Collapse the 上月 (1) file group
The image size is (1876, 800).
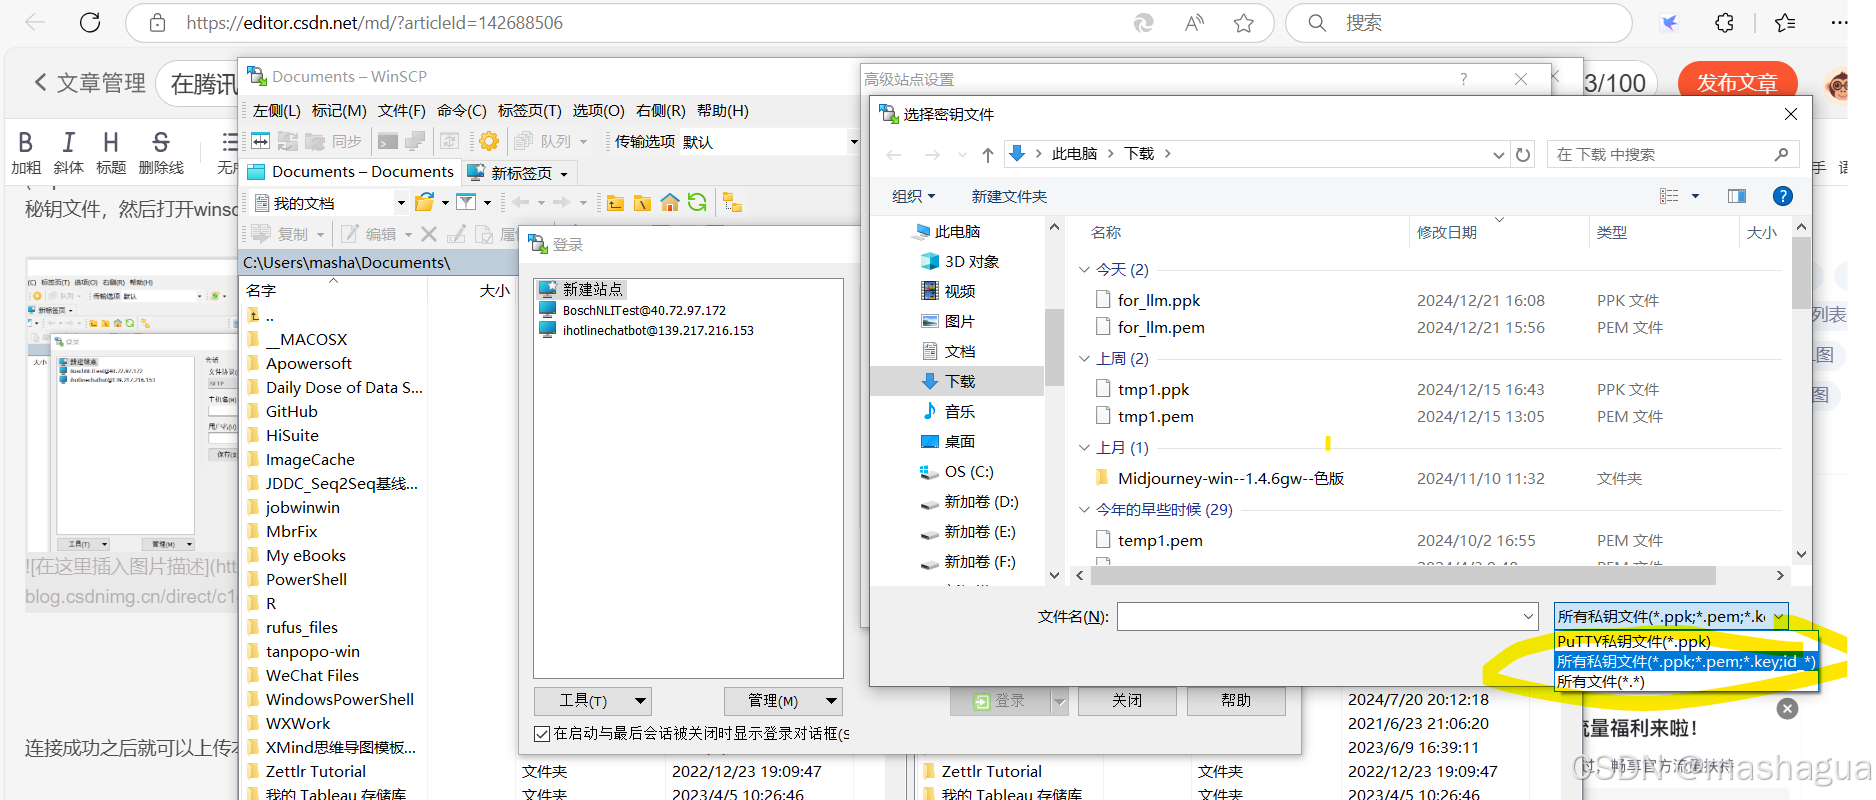pyautogui.click(x=1084, y=448)
